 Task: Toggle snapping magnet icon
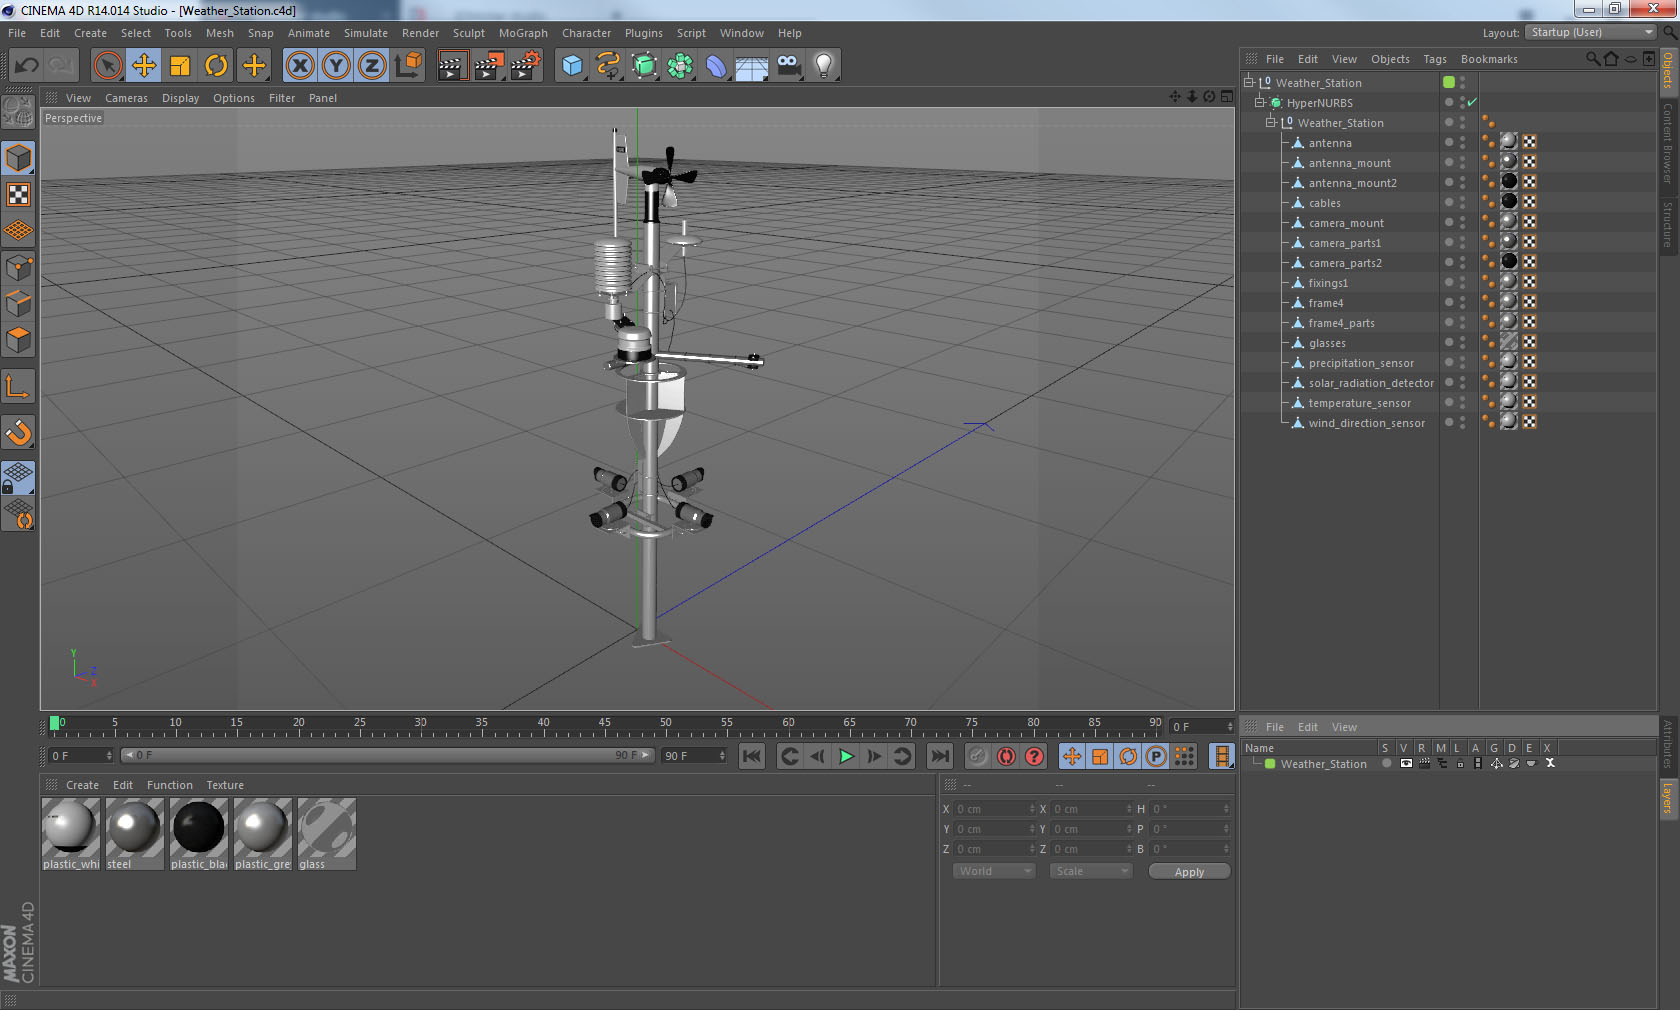point(18,432)
